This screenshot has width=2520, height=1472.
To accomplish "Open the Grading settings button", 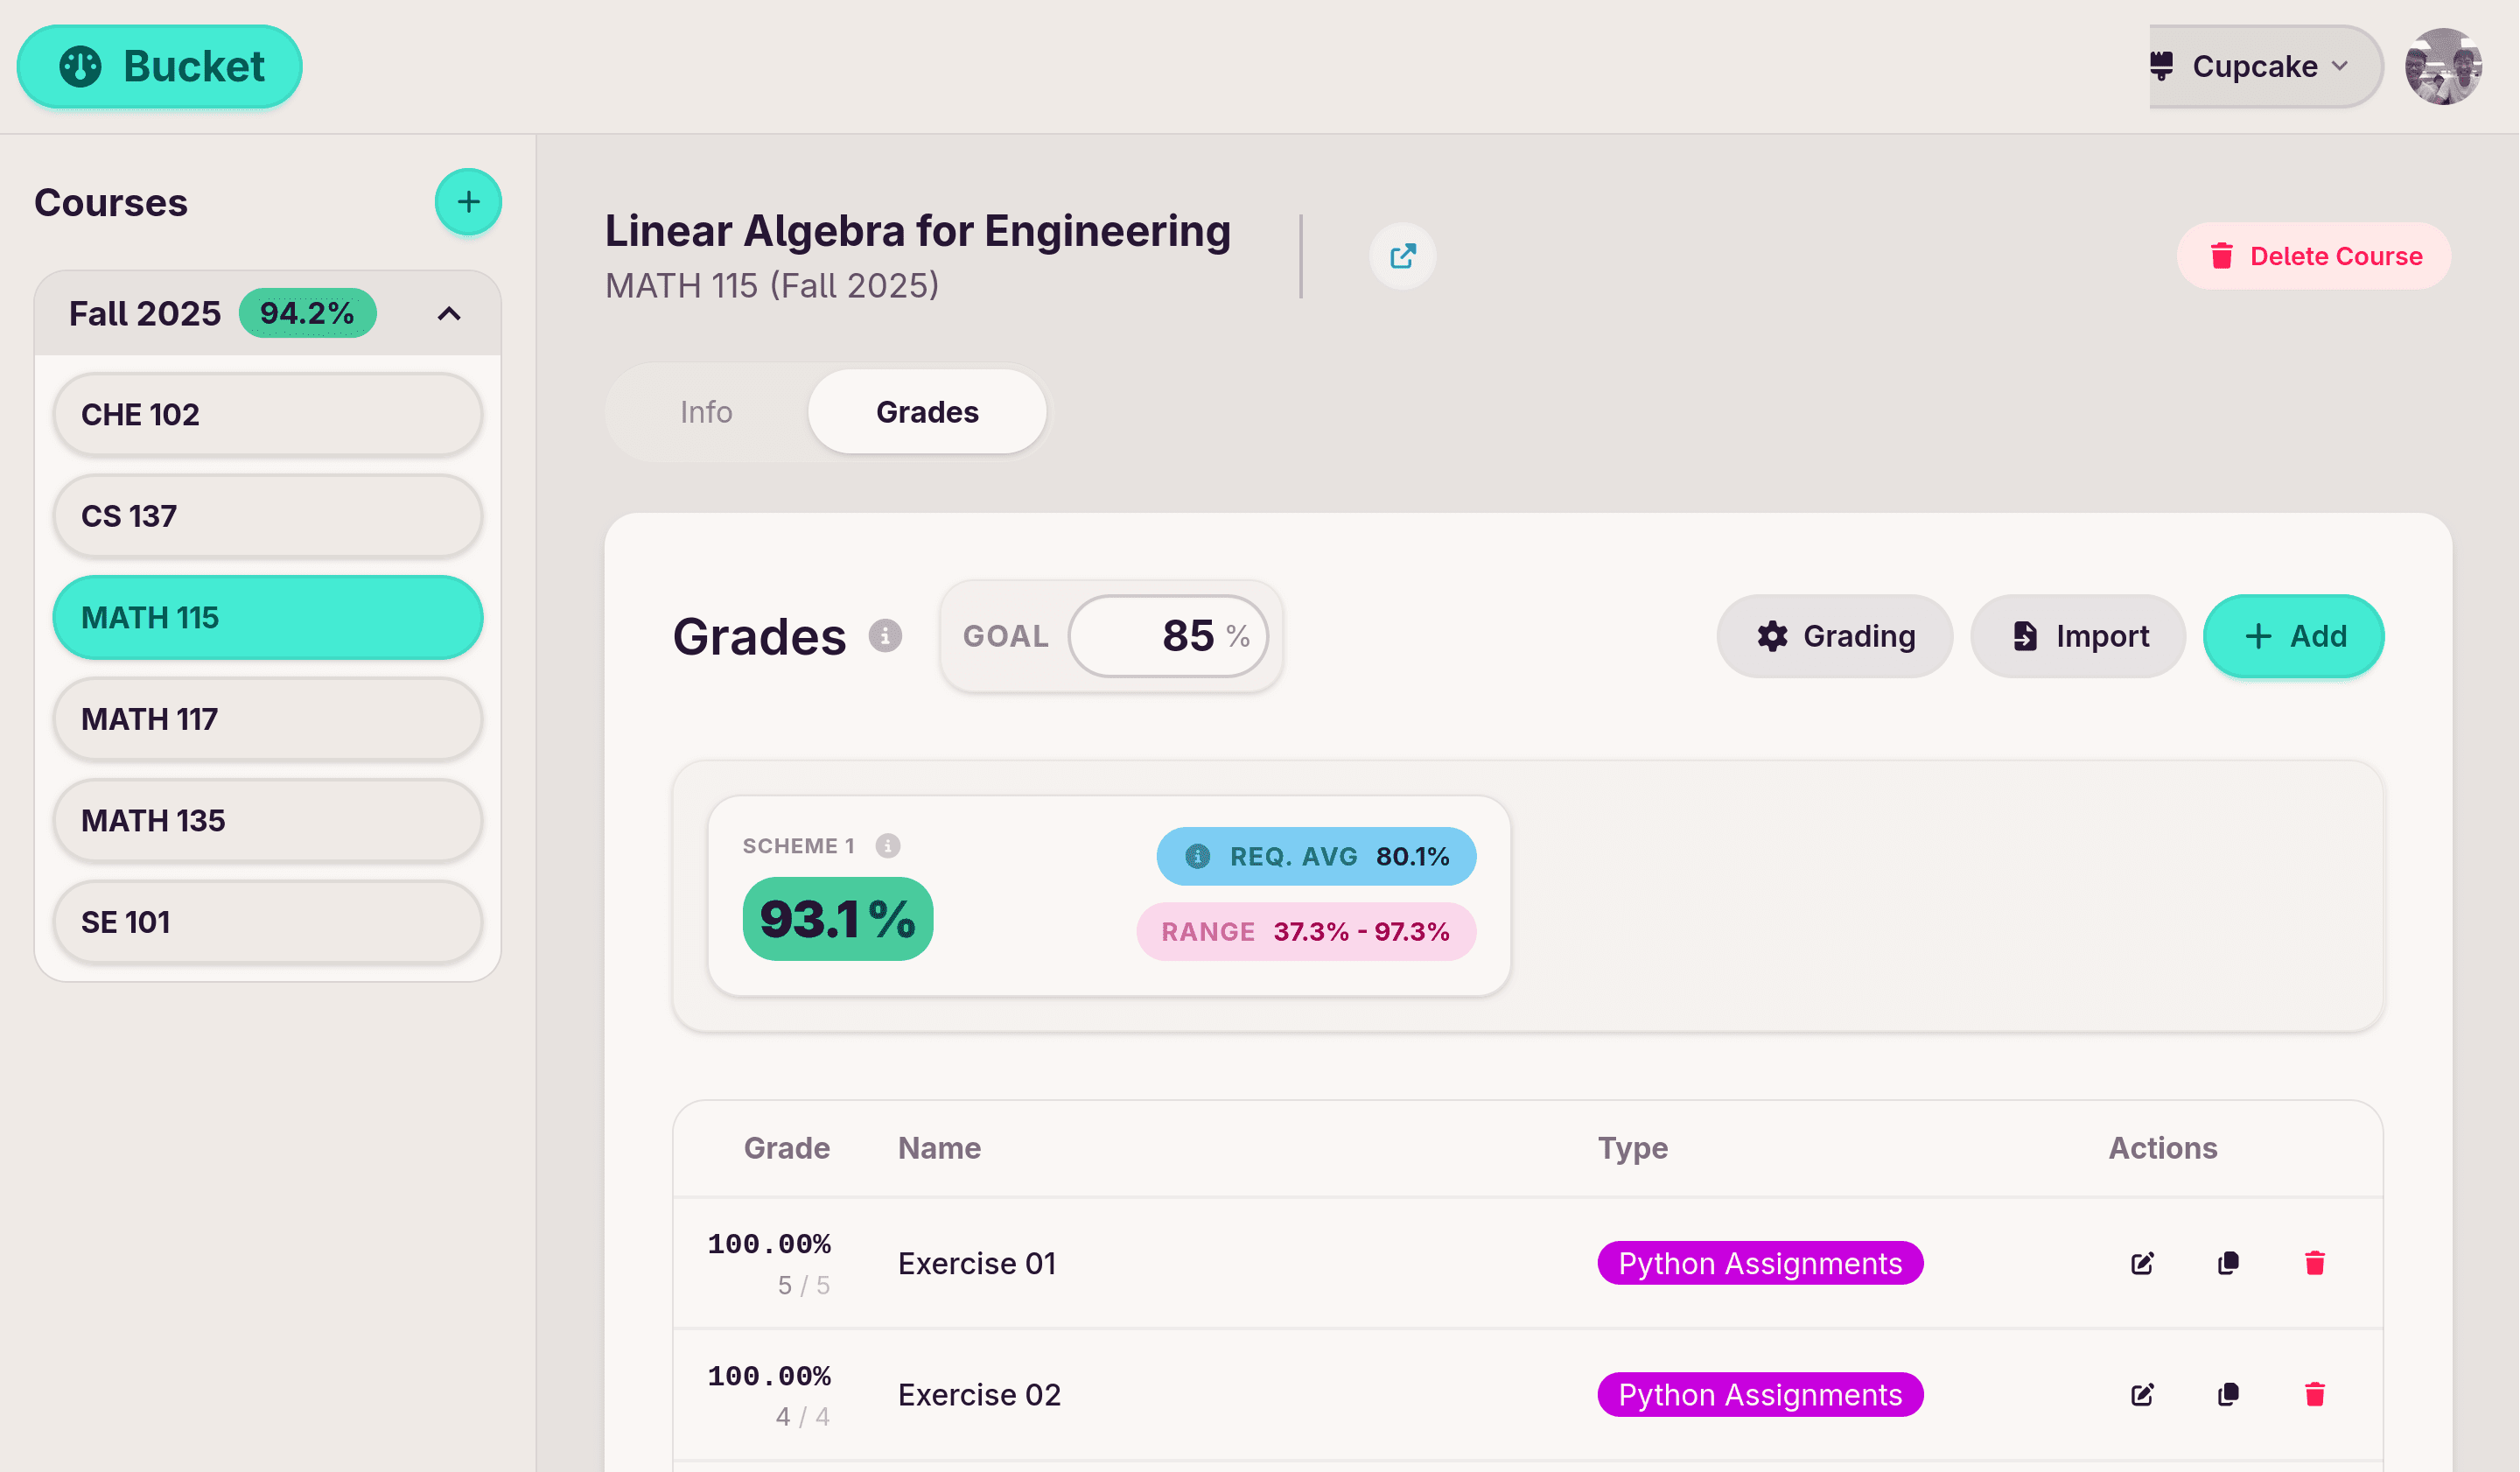I will coord(1834,636).
